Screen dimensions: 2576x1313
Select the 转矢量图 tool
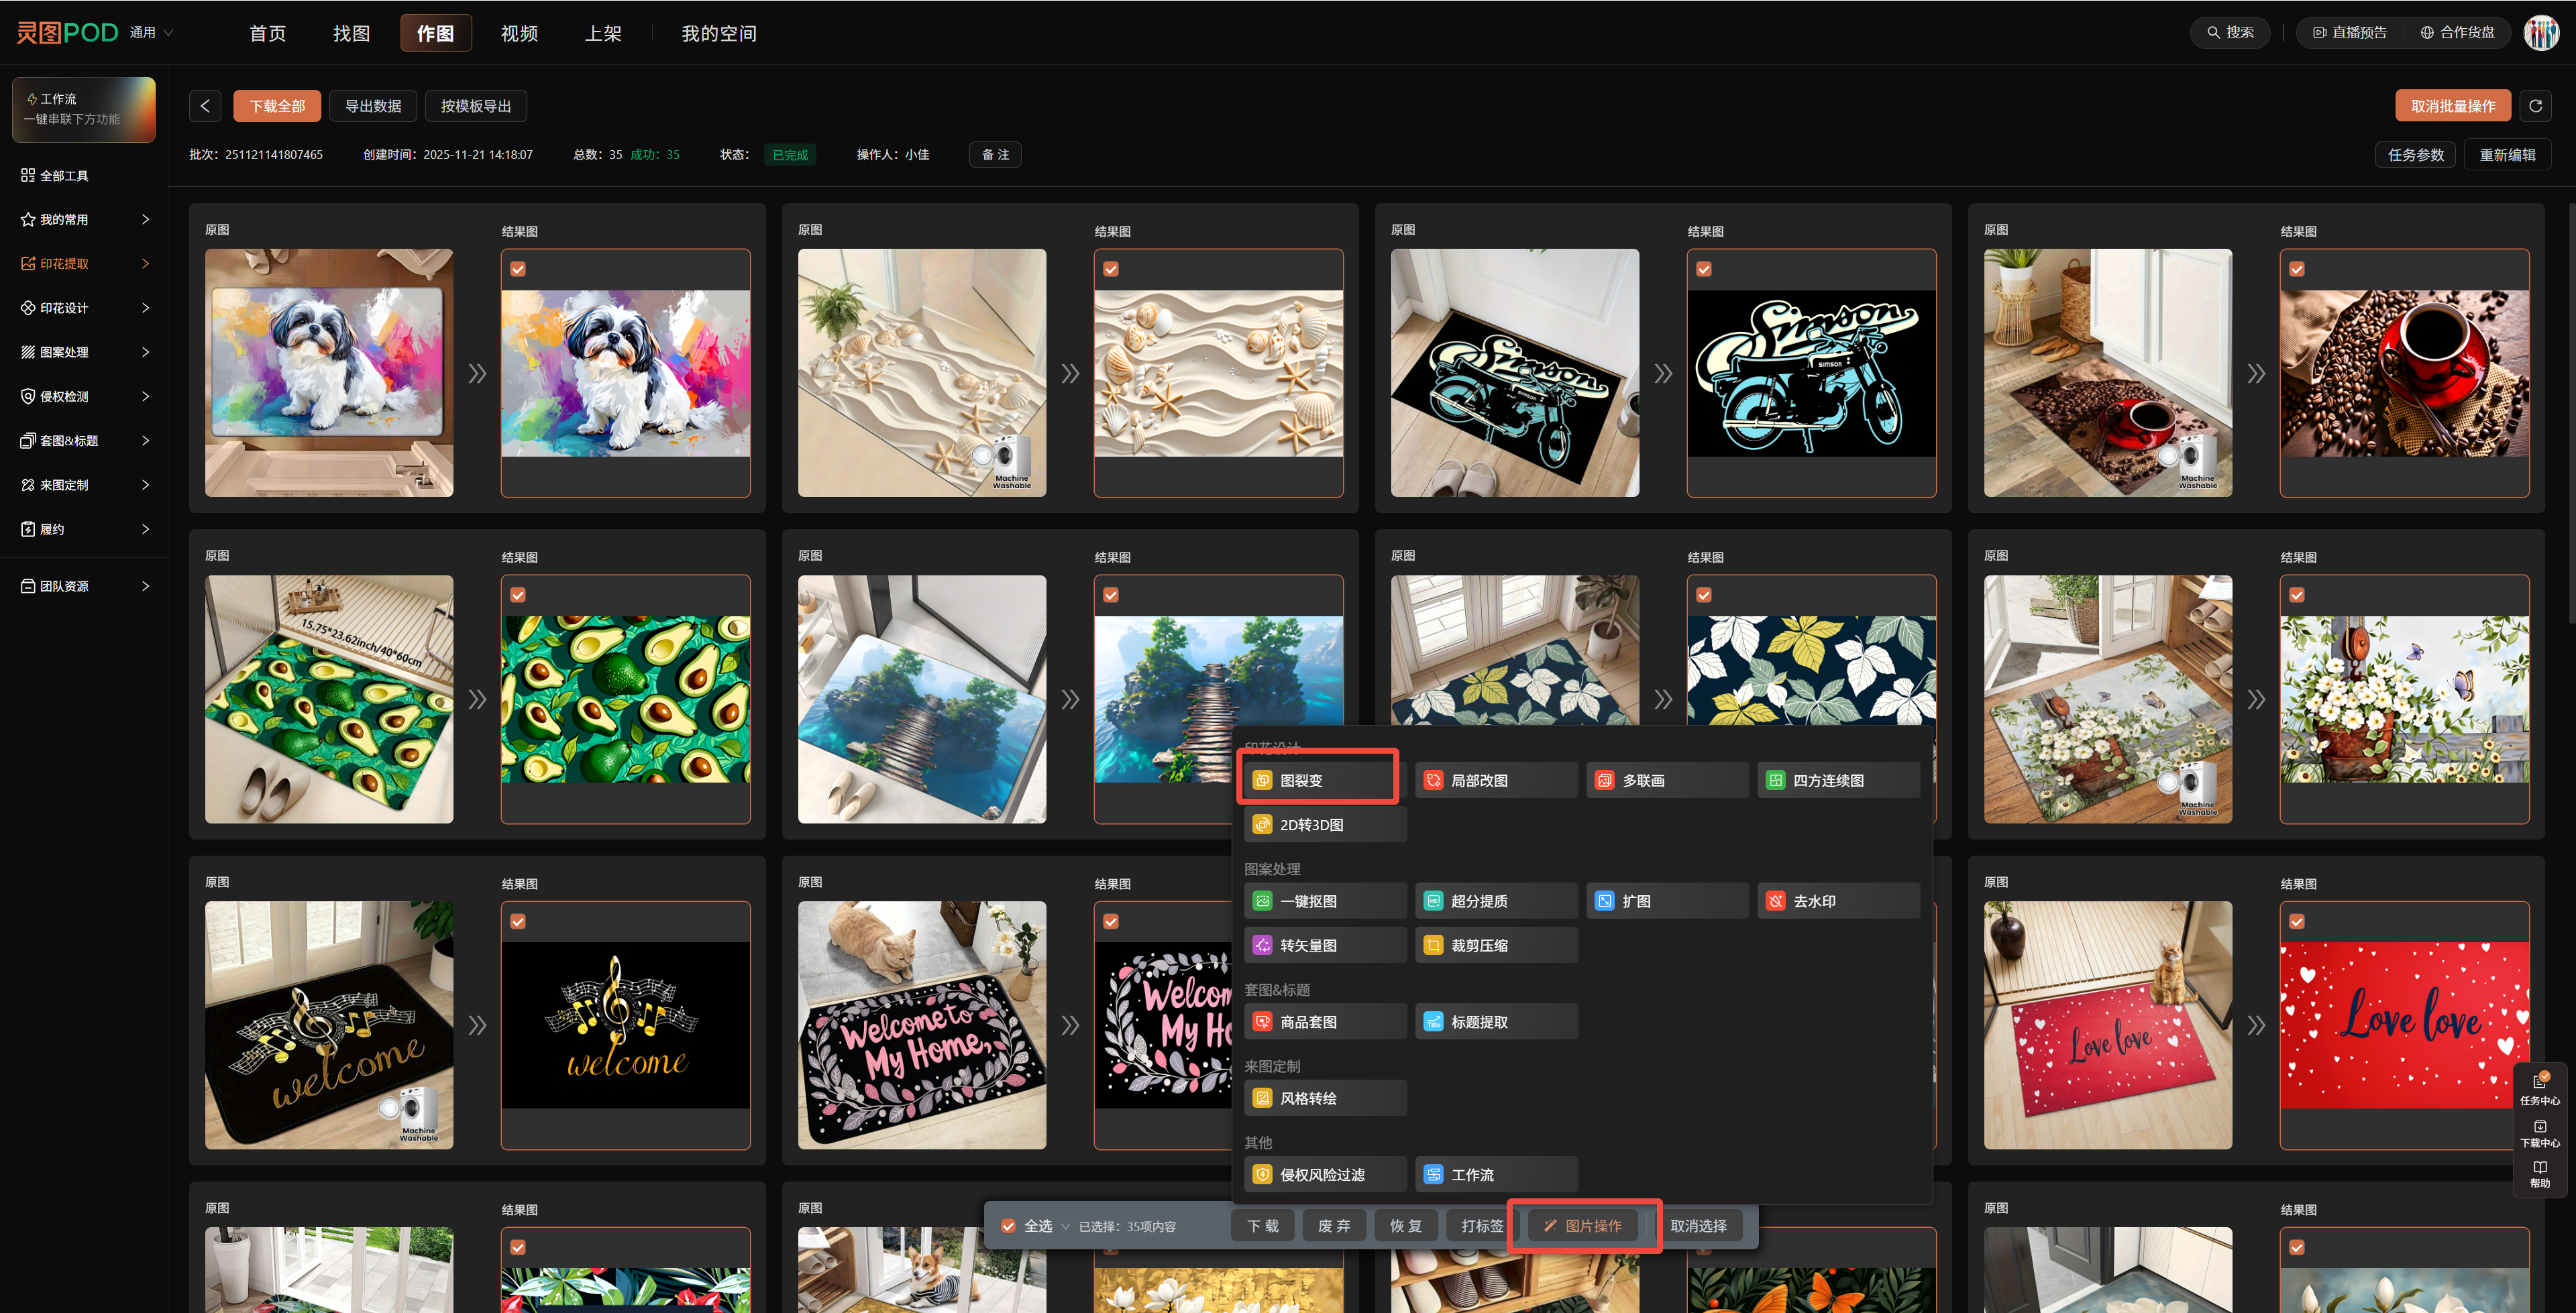tap(1325, 945)
